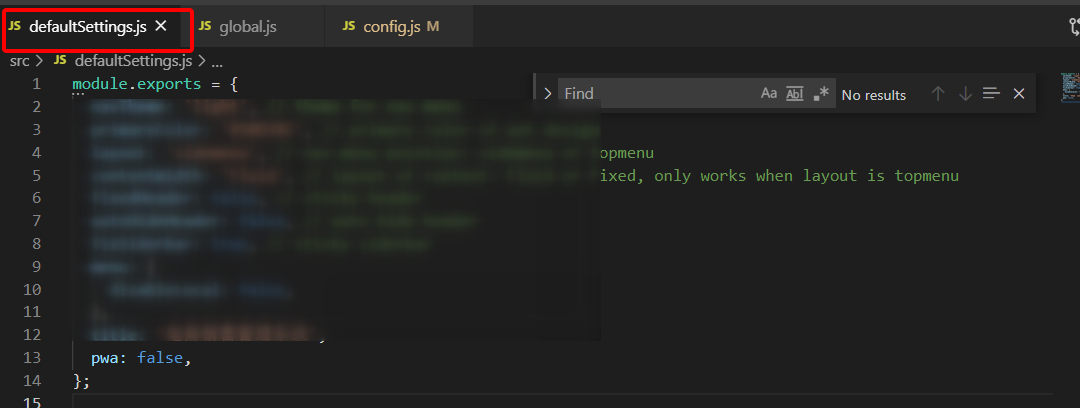
Task: Click the breadcrumb ellipsis symbol
Action: tap(217, 61)
